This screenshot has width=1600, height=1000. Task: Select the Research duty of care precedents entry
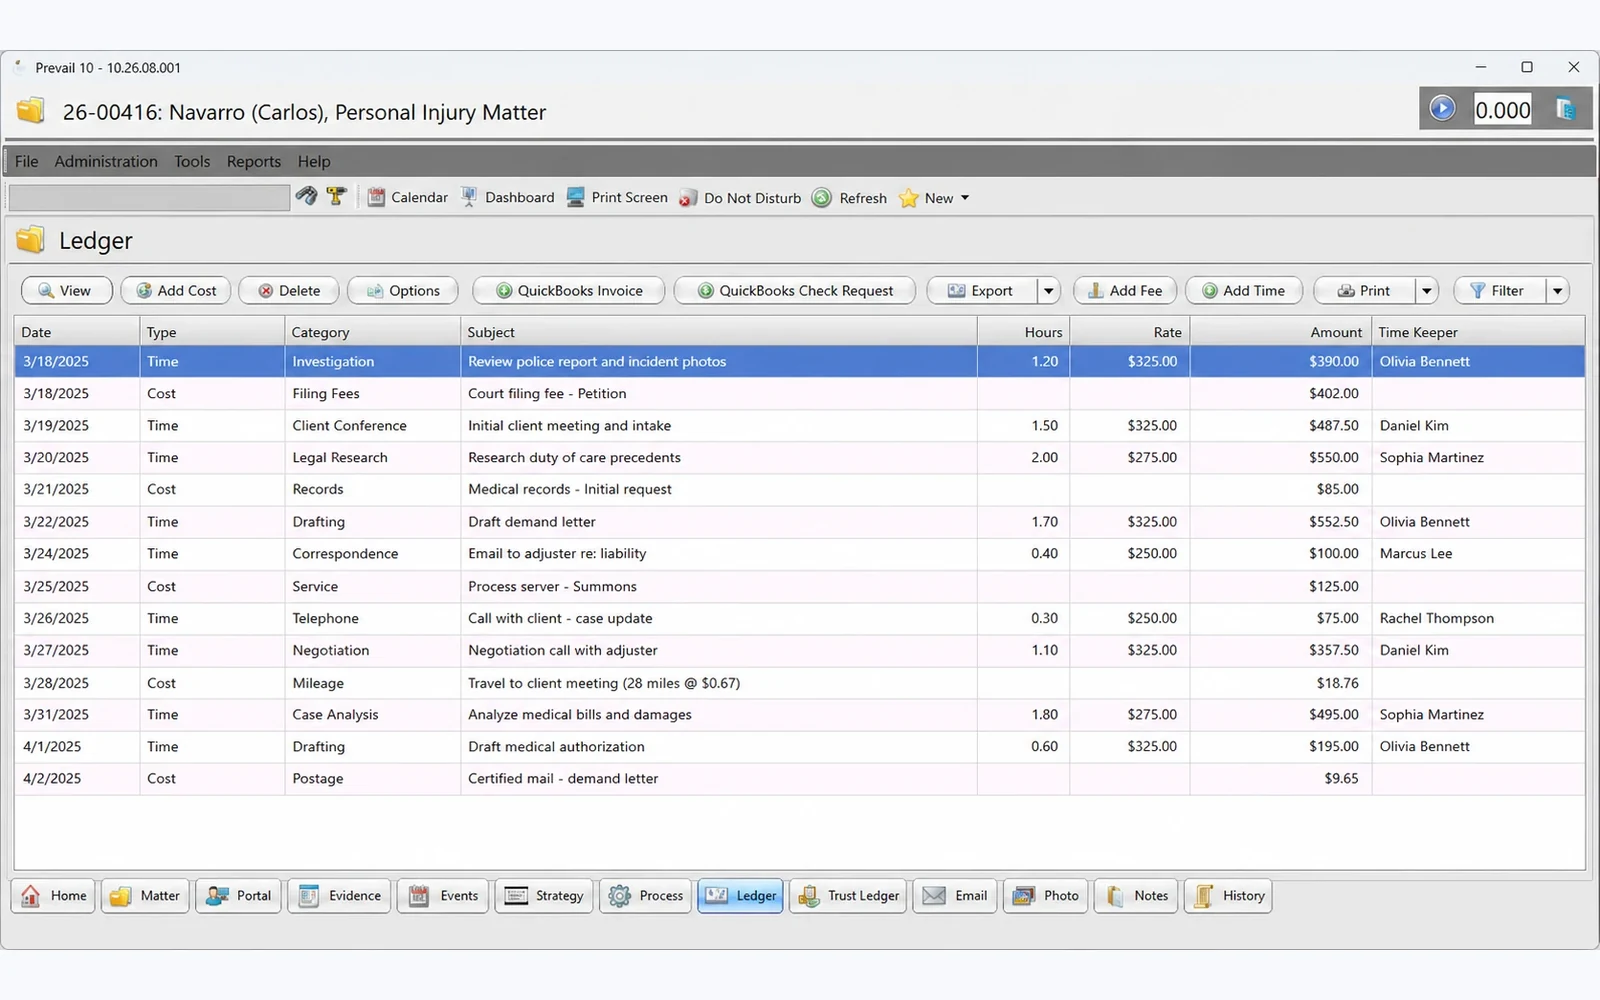point(799,457)
